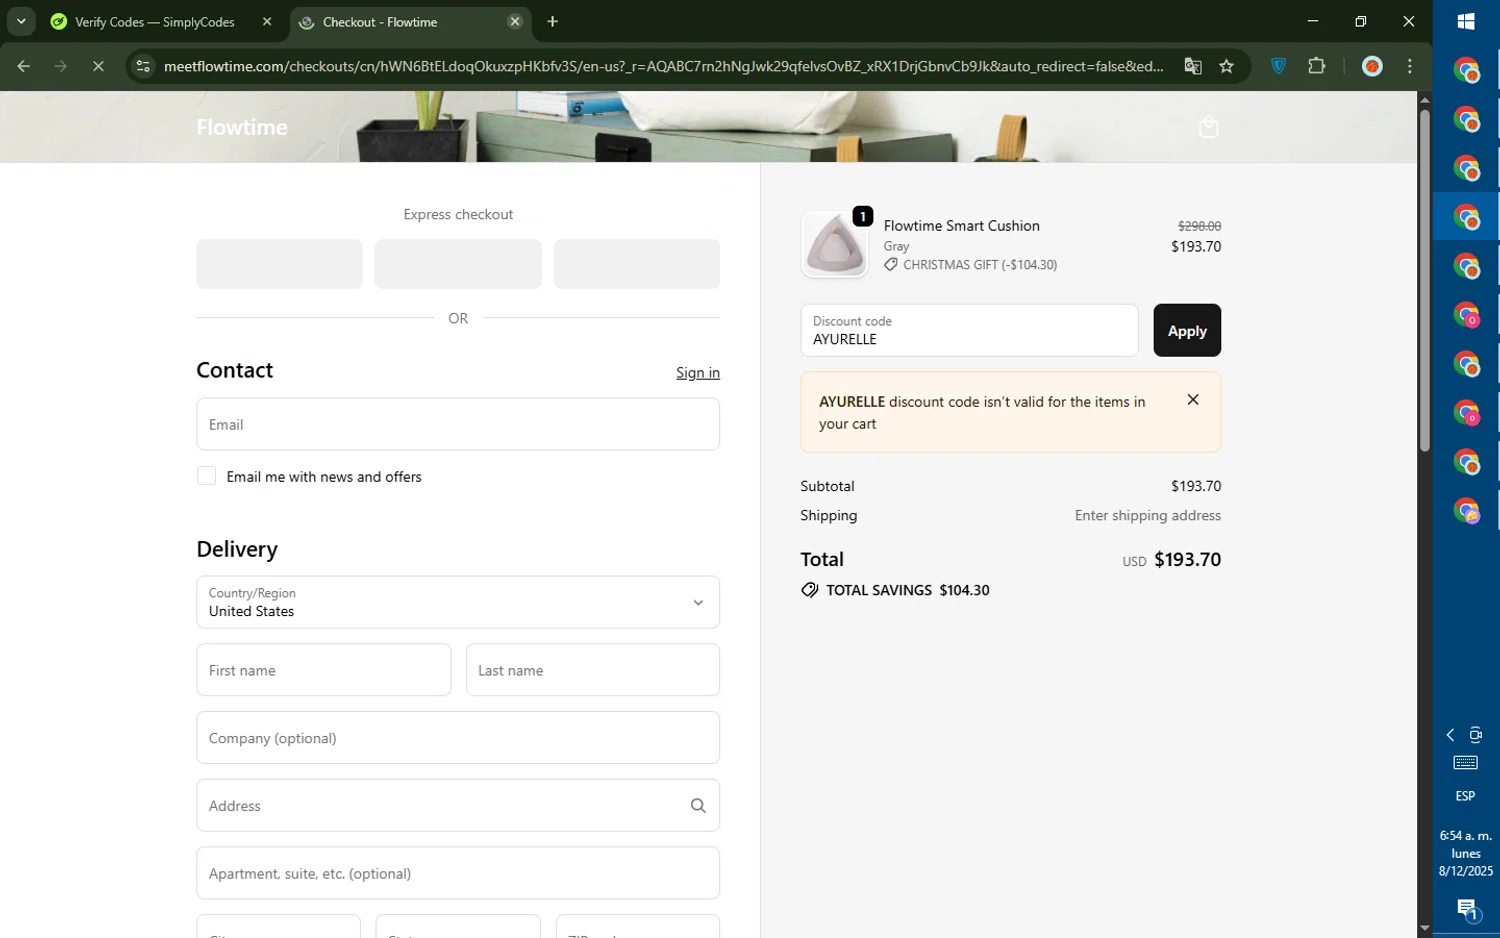Open the site information icon in the address bar
Screen dimensions: 1500x938
click(143, 67)
